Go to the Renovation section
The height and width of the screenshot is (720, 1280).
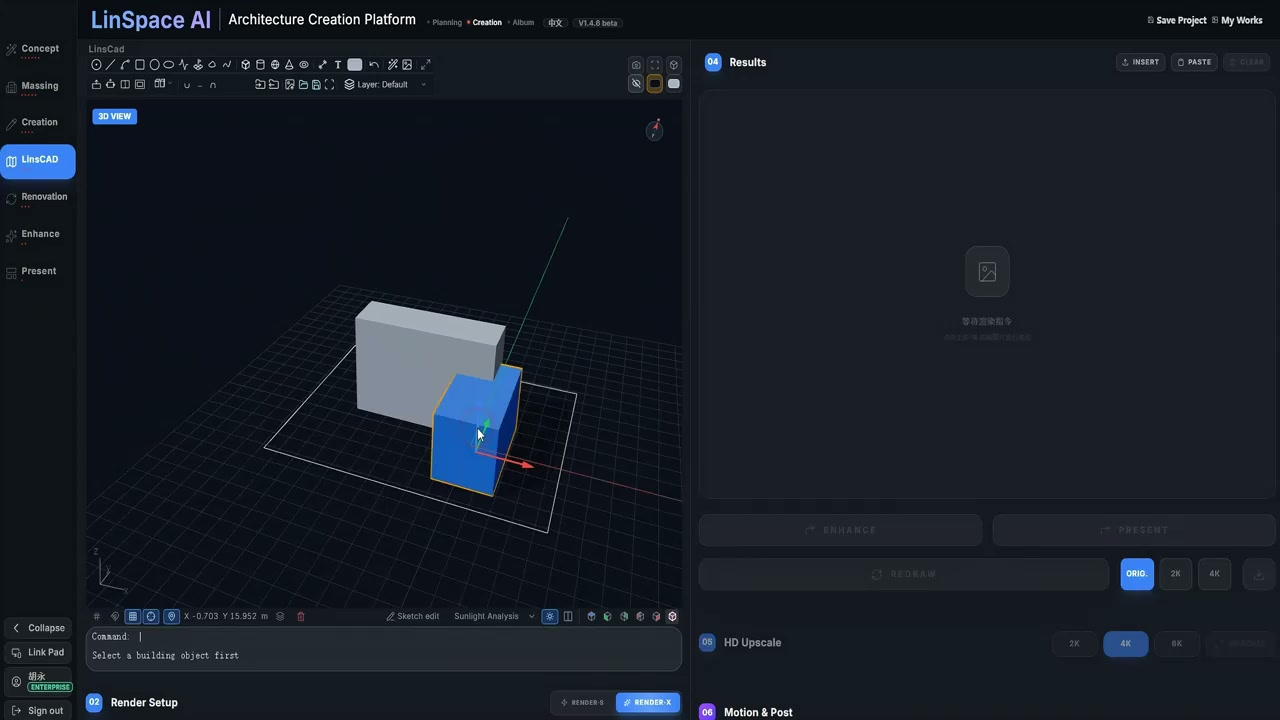pos(38,197)
